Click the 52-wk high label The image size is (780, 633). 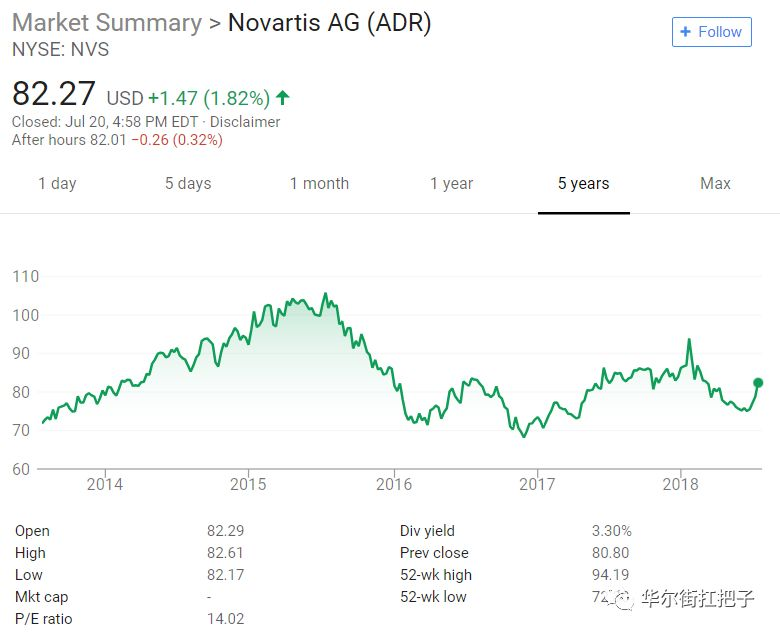pyautogui.click(x=436, y=575)
